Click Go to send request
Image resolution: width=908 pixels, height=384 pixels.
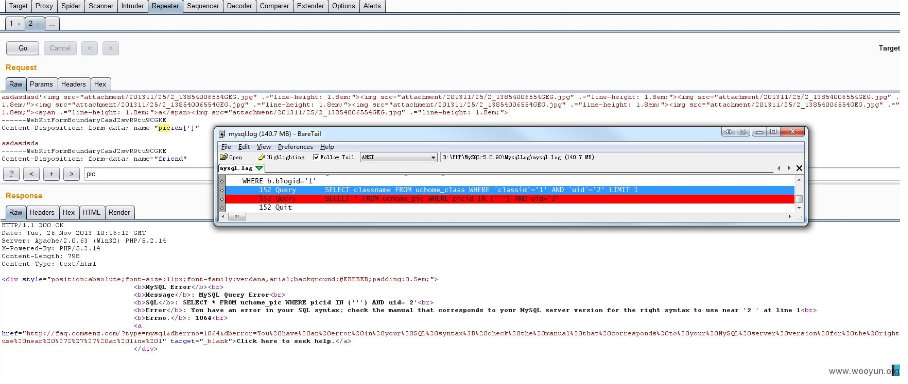click(23, 48)
